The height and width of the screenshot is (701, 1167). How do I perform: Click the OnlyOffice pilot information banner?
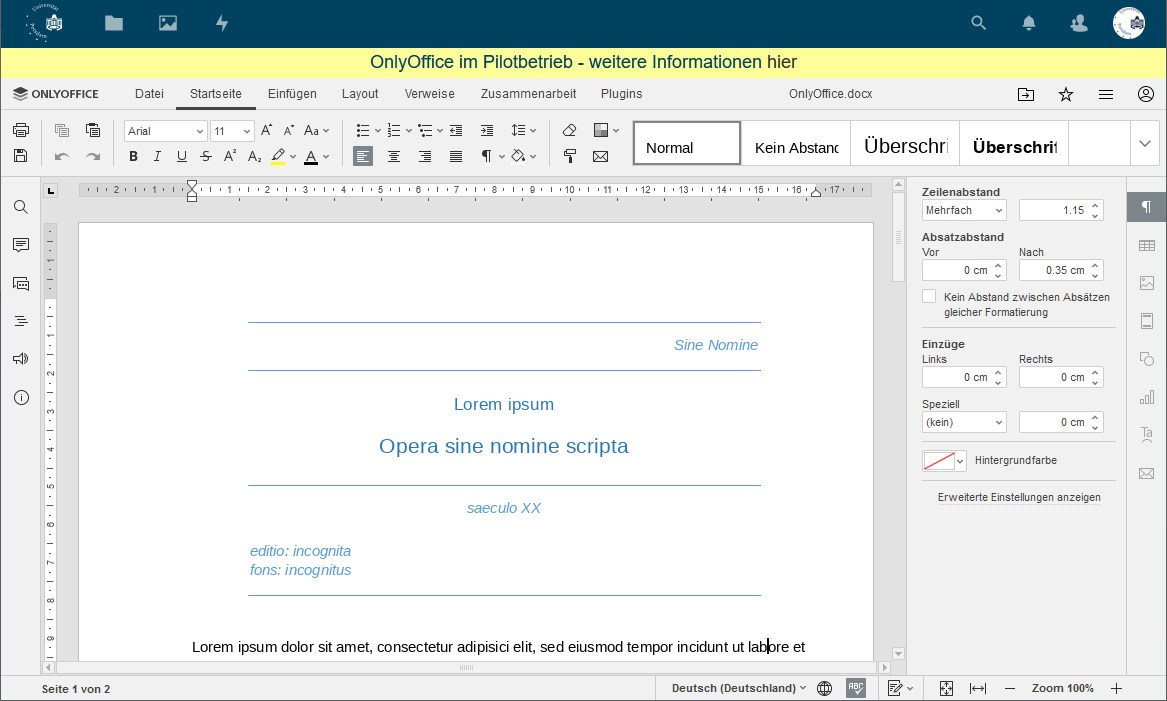[583, 62]
